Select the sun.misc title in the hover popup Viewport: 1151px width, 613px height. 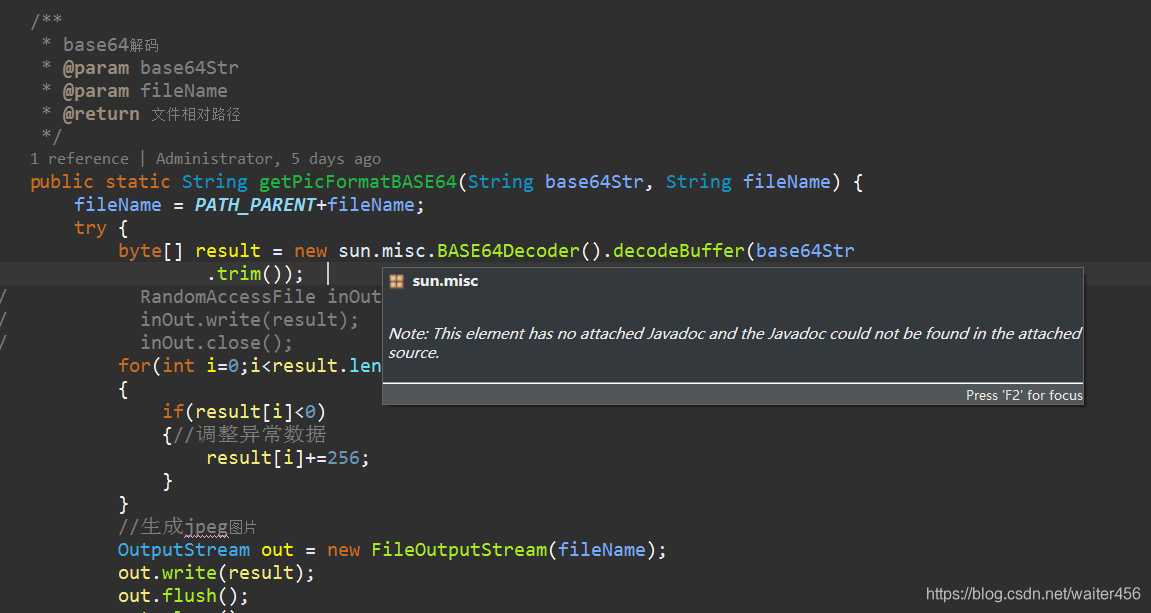point(445,281)
